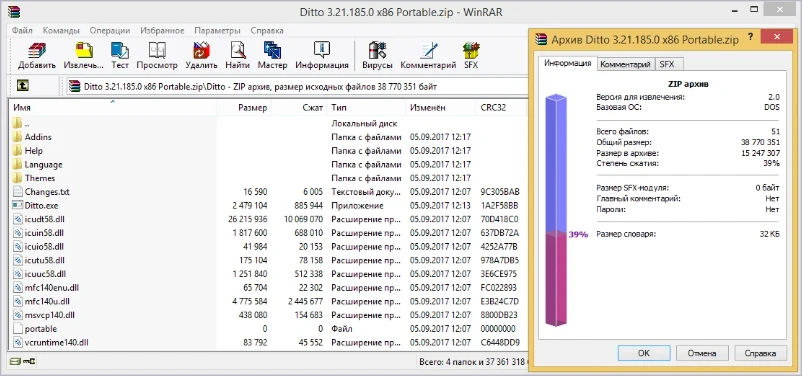Image resolution: width=802 pixels, height=376 pixels.
Task: Click the CRC32 value C6448DD9
Action: [500, 342]
